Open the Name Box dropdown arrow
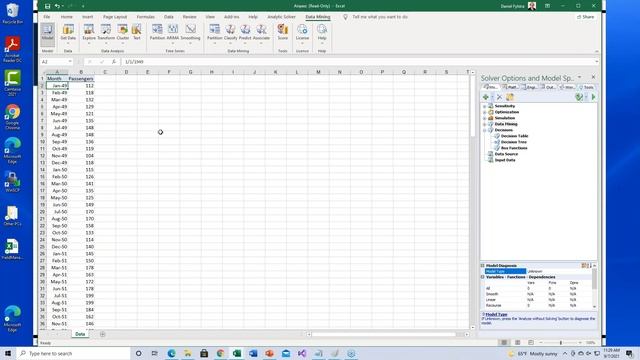 point(70,62)
